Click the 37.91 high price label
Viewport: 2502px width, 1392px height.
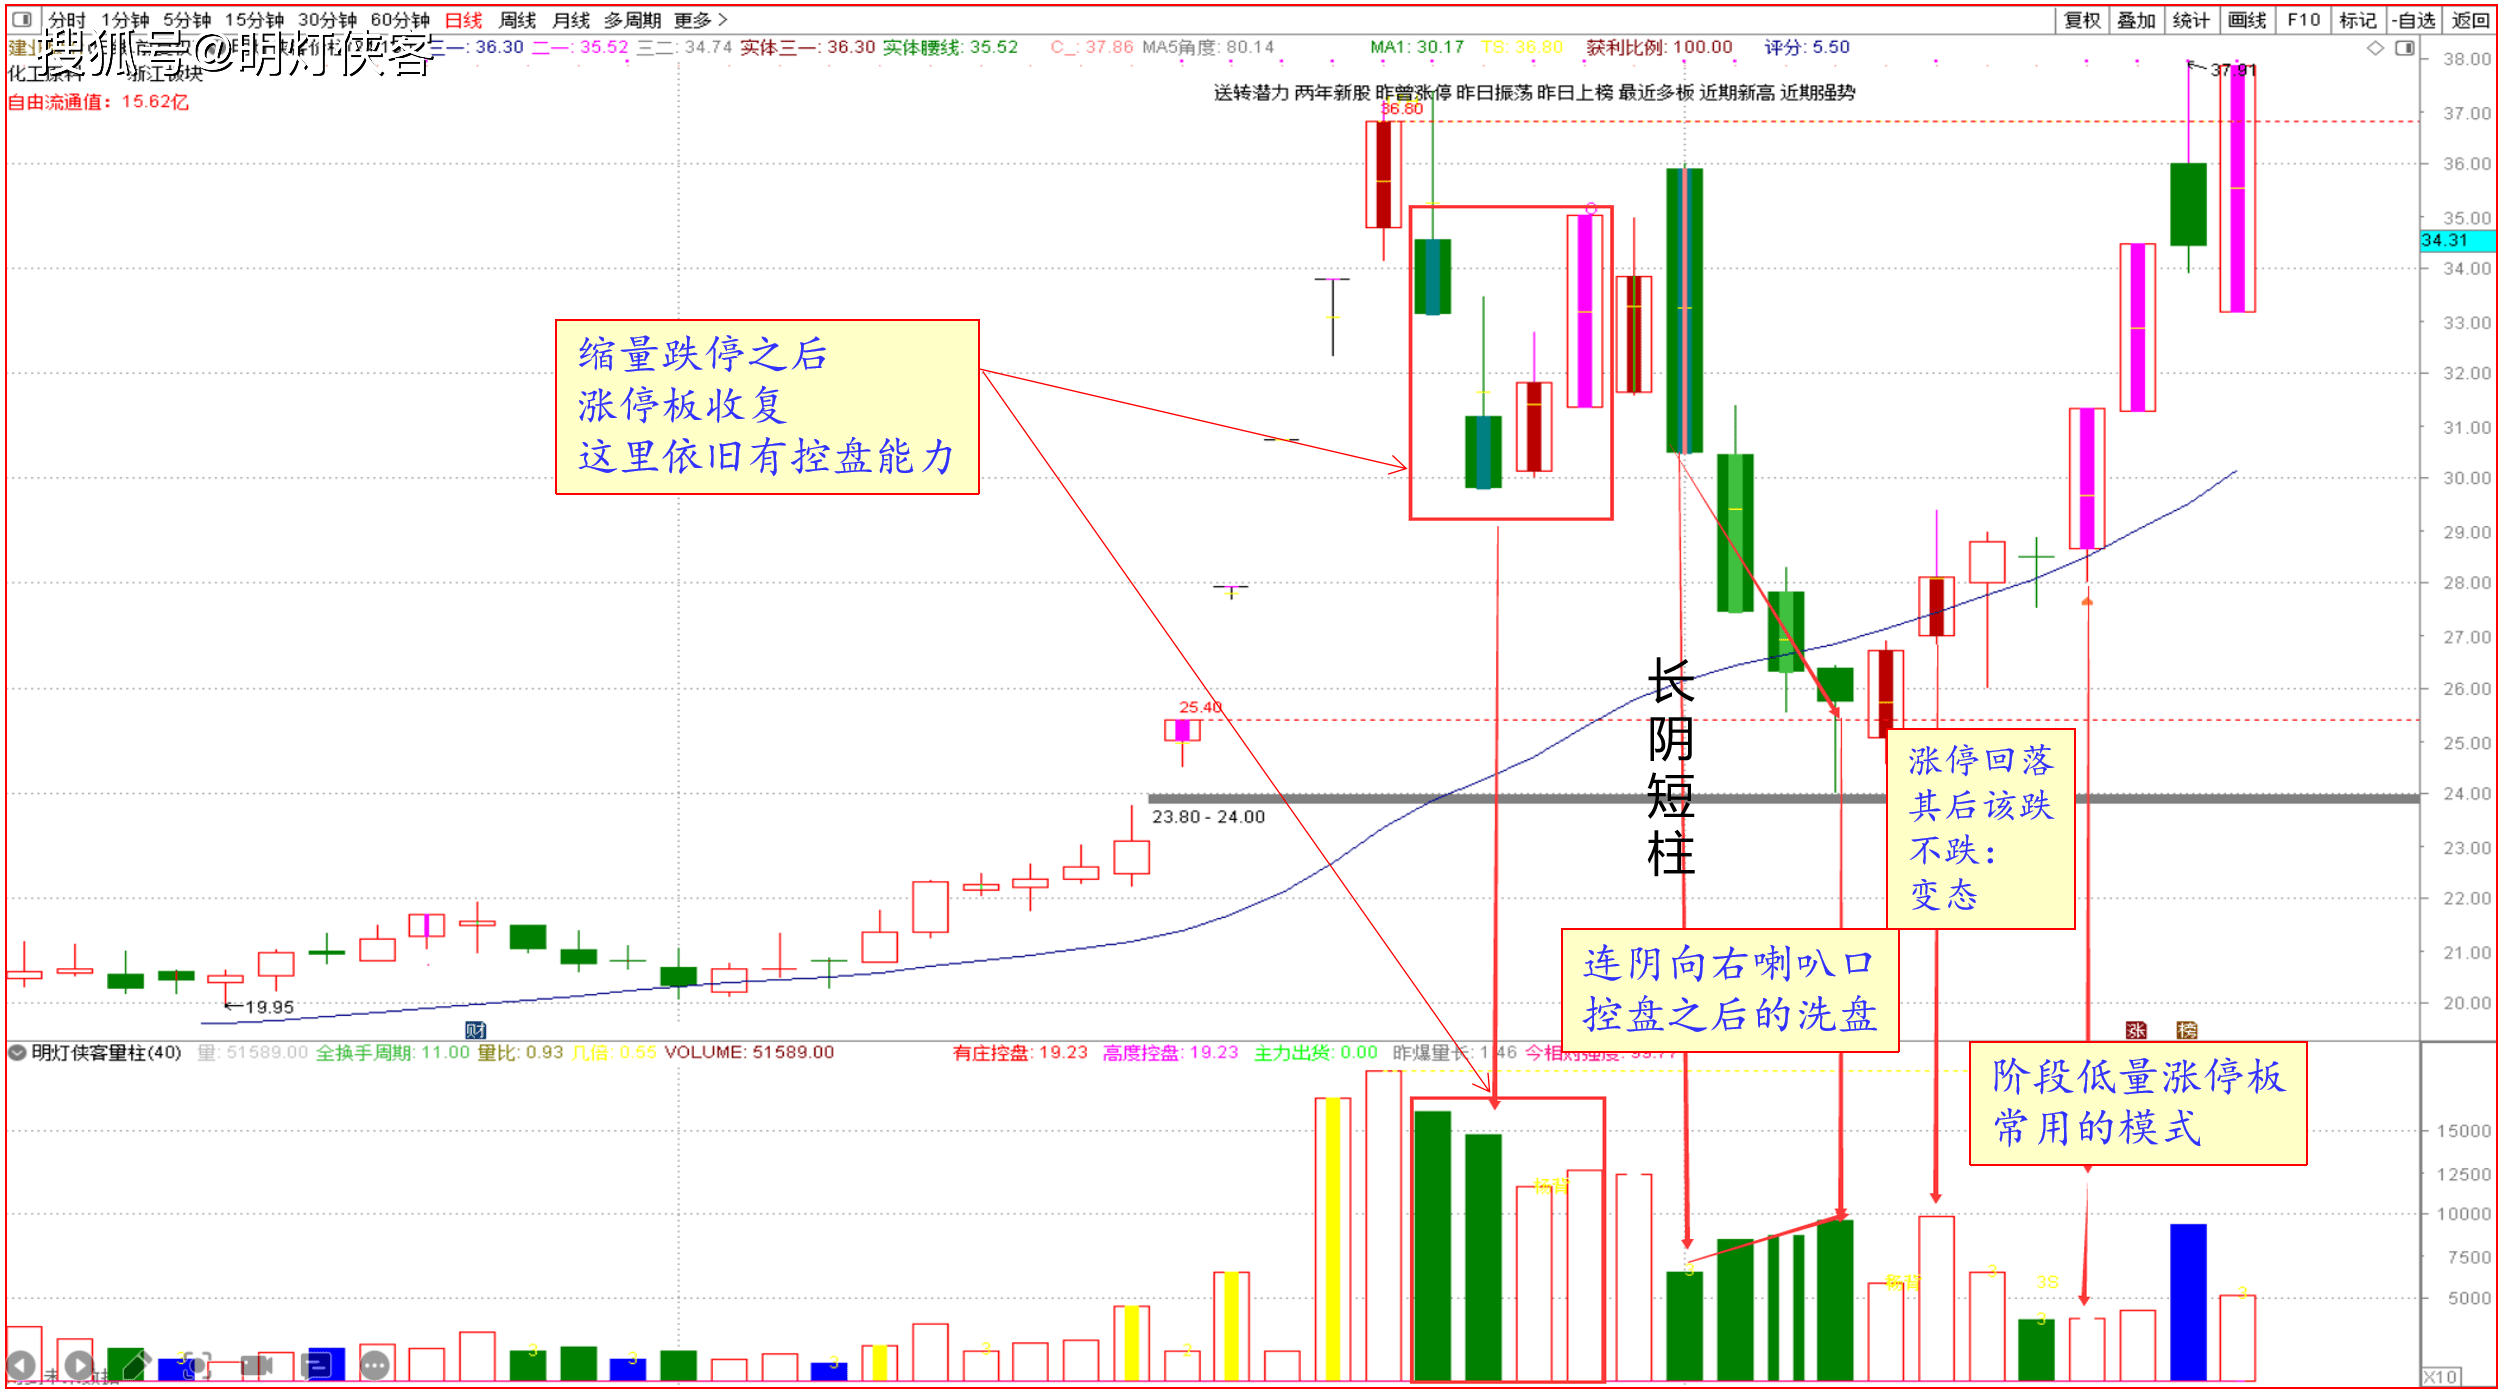[2233, 70]
